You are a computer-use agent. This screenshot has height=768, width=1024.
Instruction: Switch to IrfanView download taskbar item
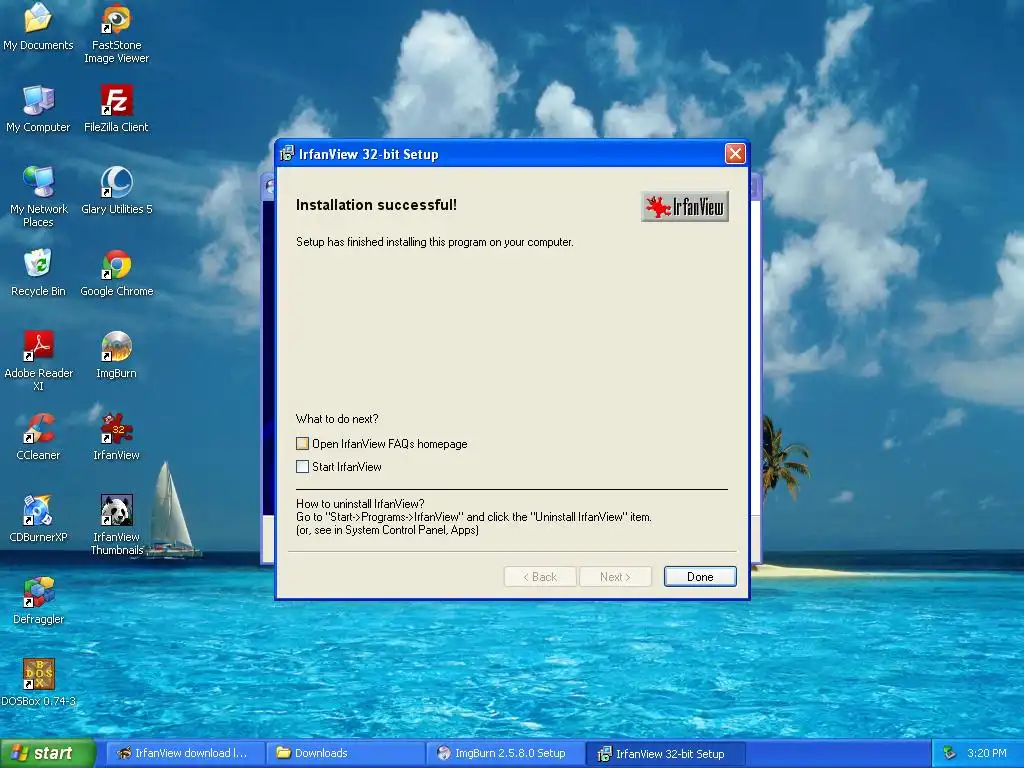pyautogui.click(x=185, y=753)
